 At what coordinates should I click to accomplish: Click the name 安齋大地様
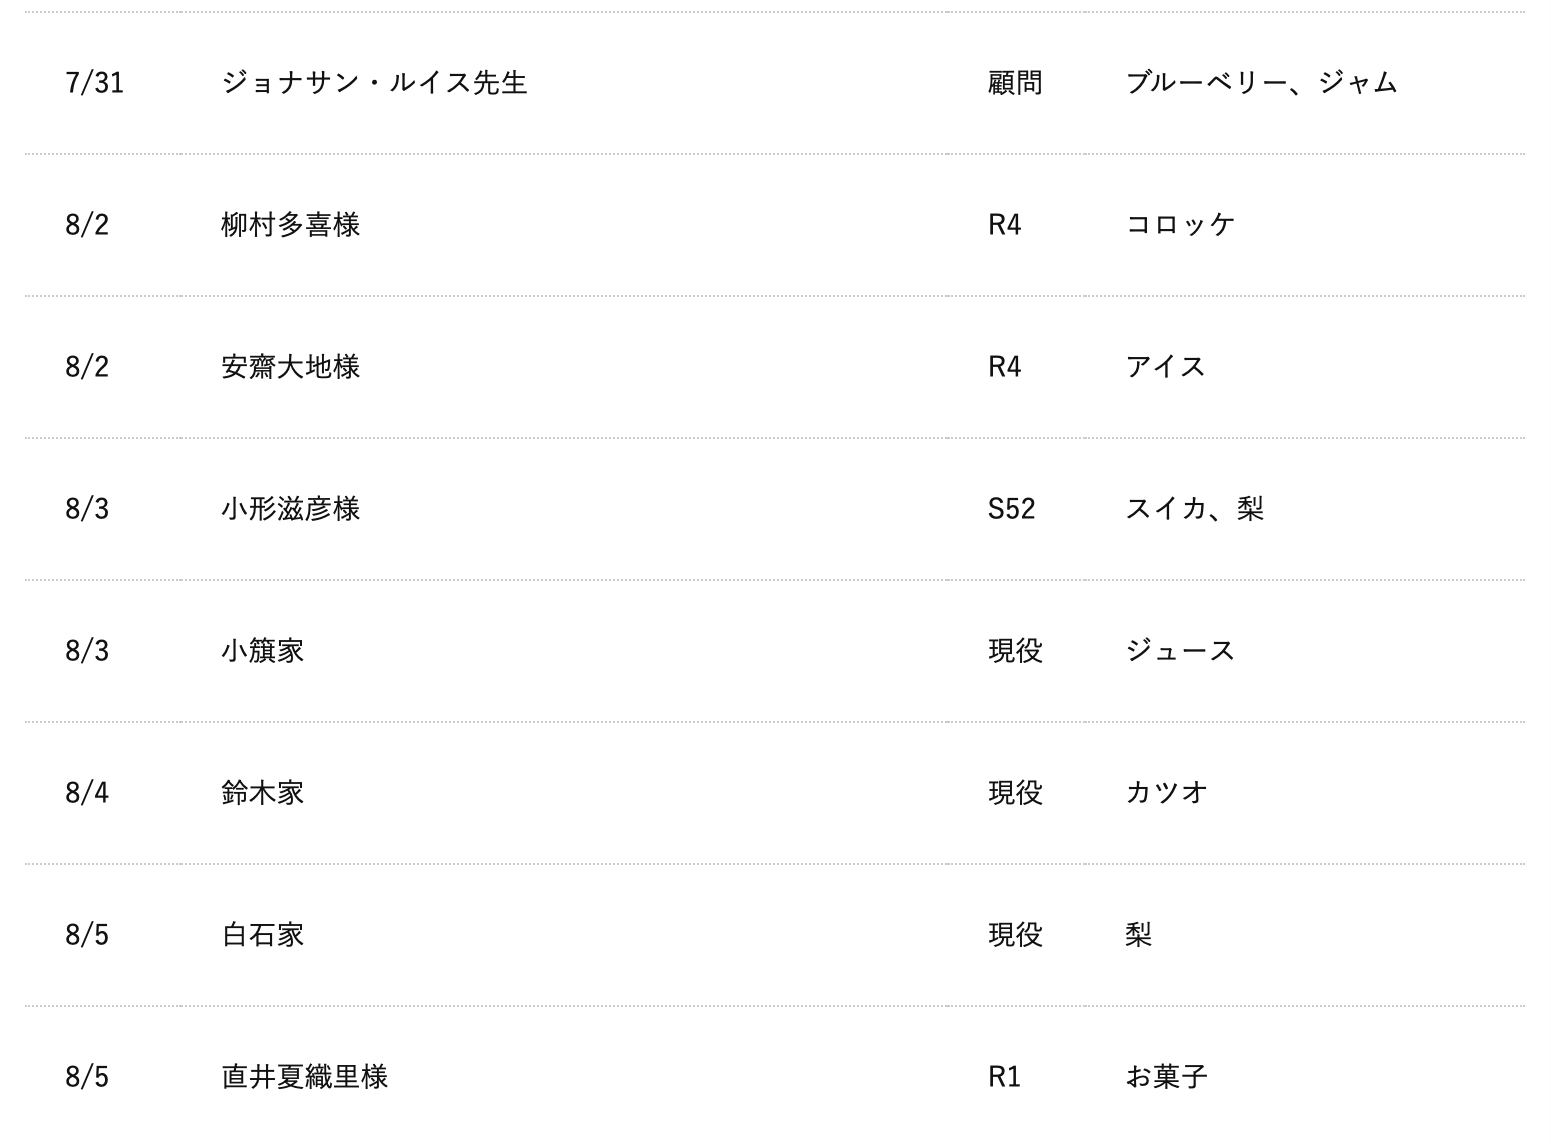click(x=290, y=367)
